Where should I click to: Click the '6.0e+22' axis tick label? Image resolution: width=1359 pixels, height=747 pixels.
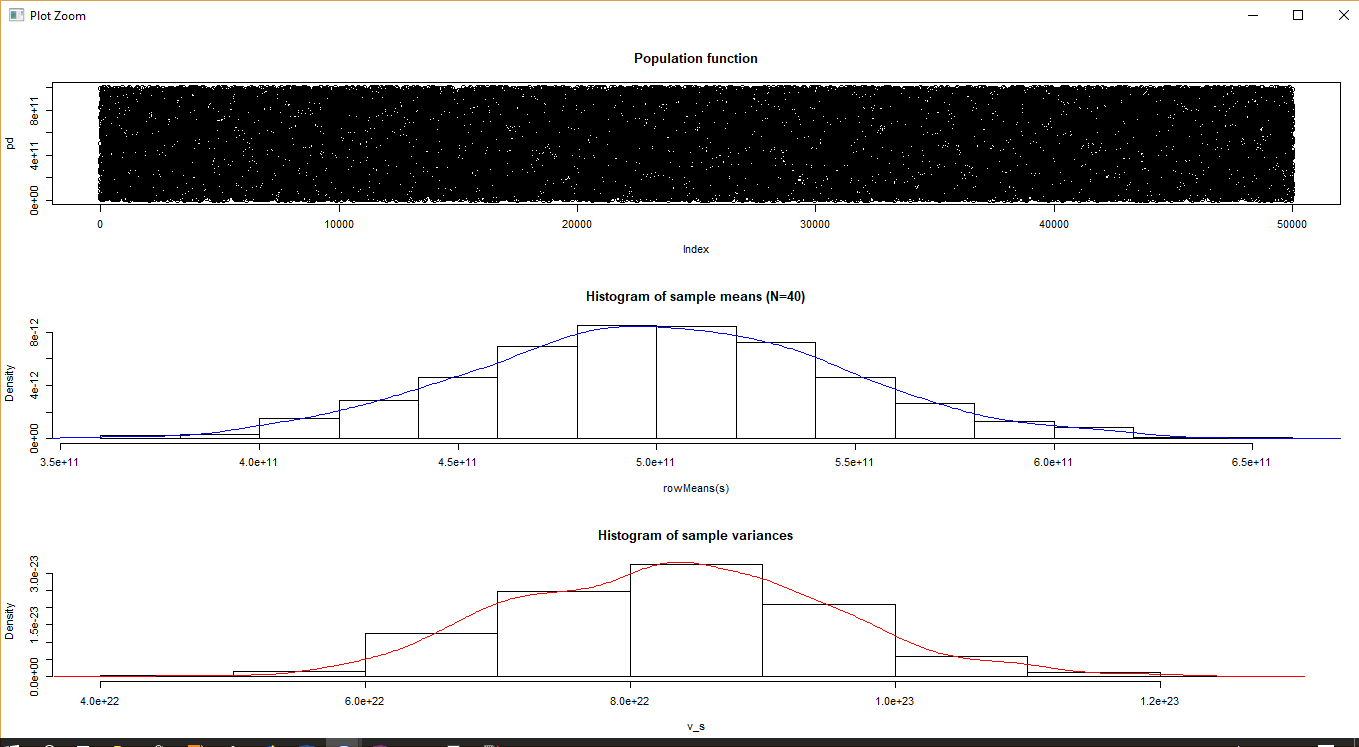click(365, 702)
